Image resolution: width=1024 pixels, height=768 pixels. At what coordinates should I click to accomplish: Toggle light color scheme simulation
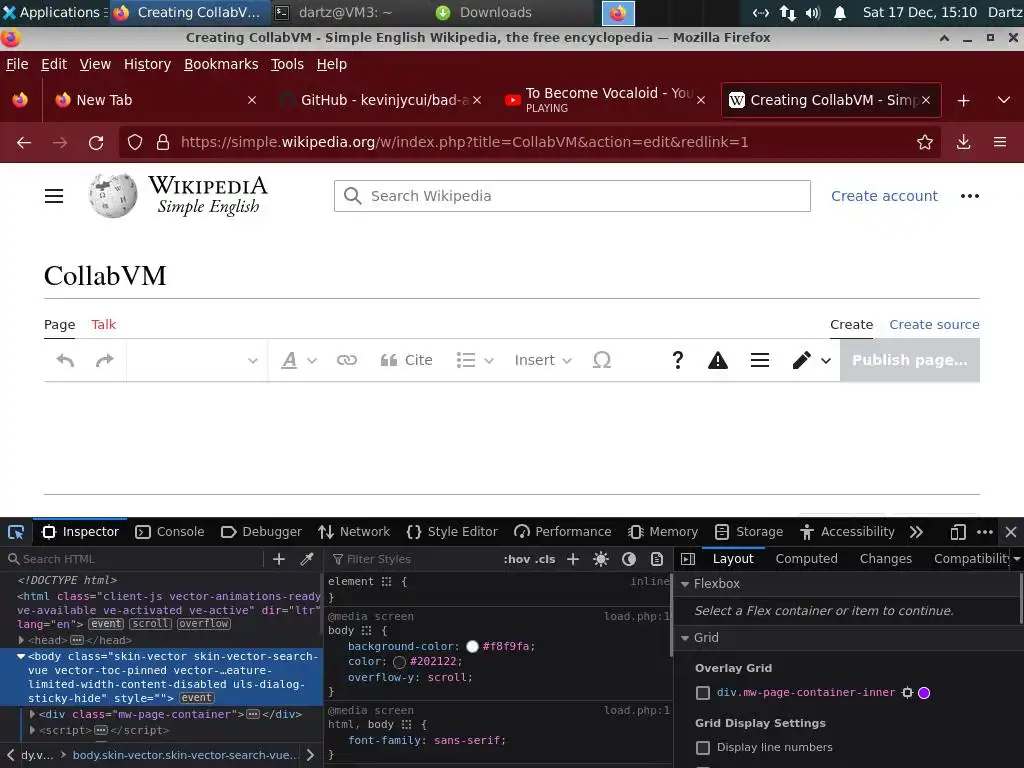point(601,559)
